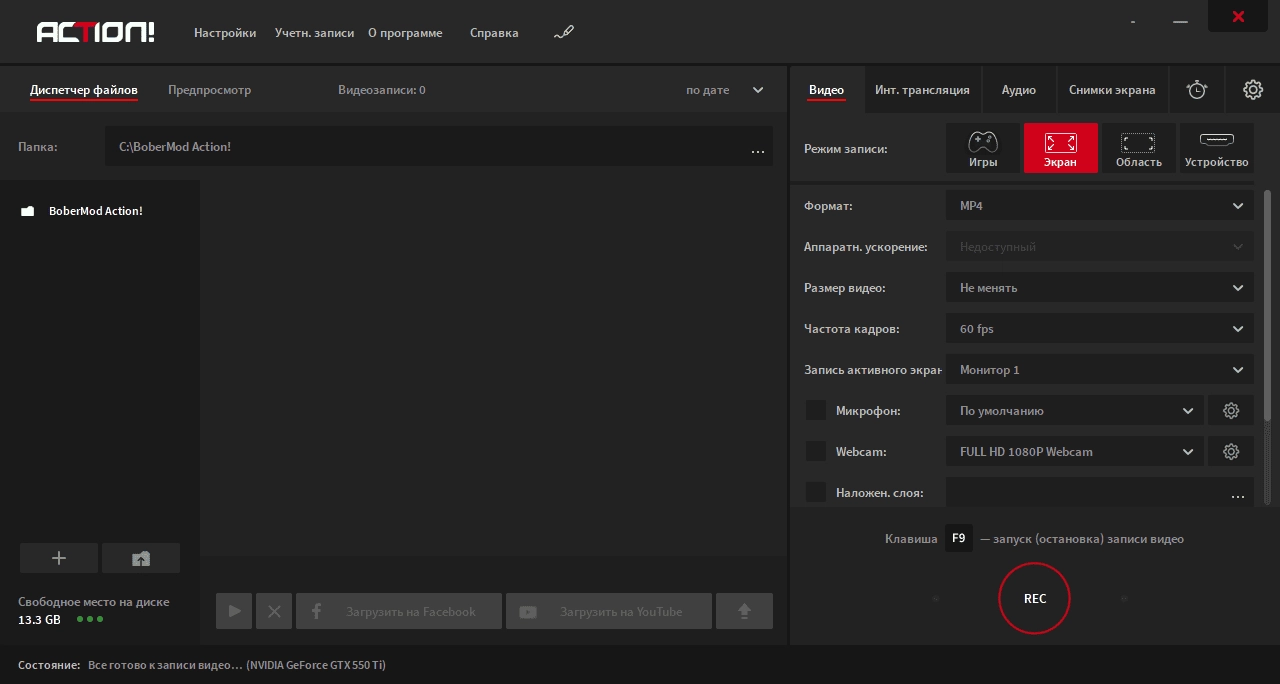This screenshot has width=1280, height=684.
Task: Select the Игры recording mode
Action: (983, 148)
